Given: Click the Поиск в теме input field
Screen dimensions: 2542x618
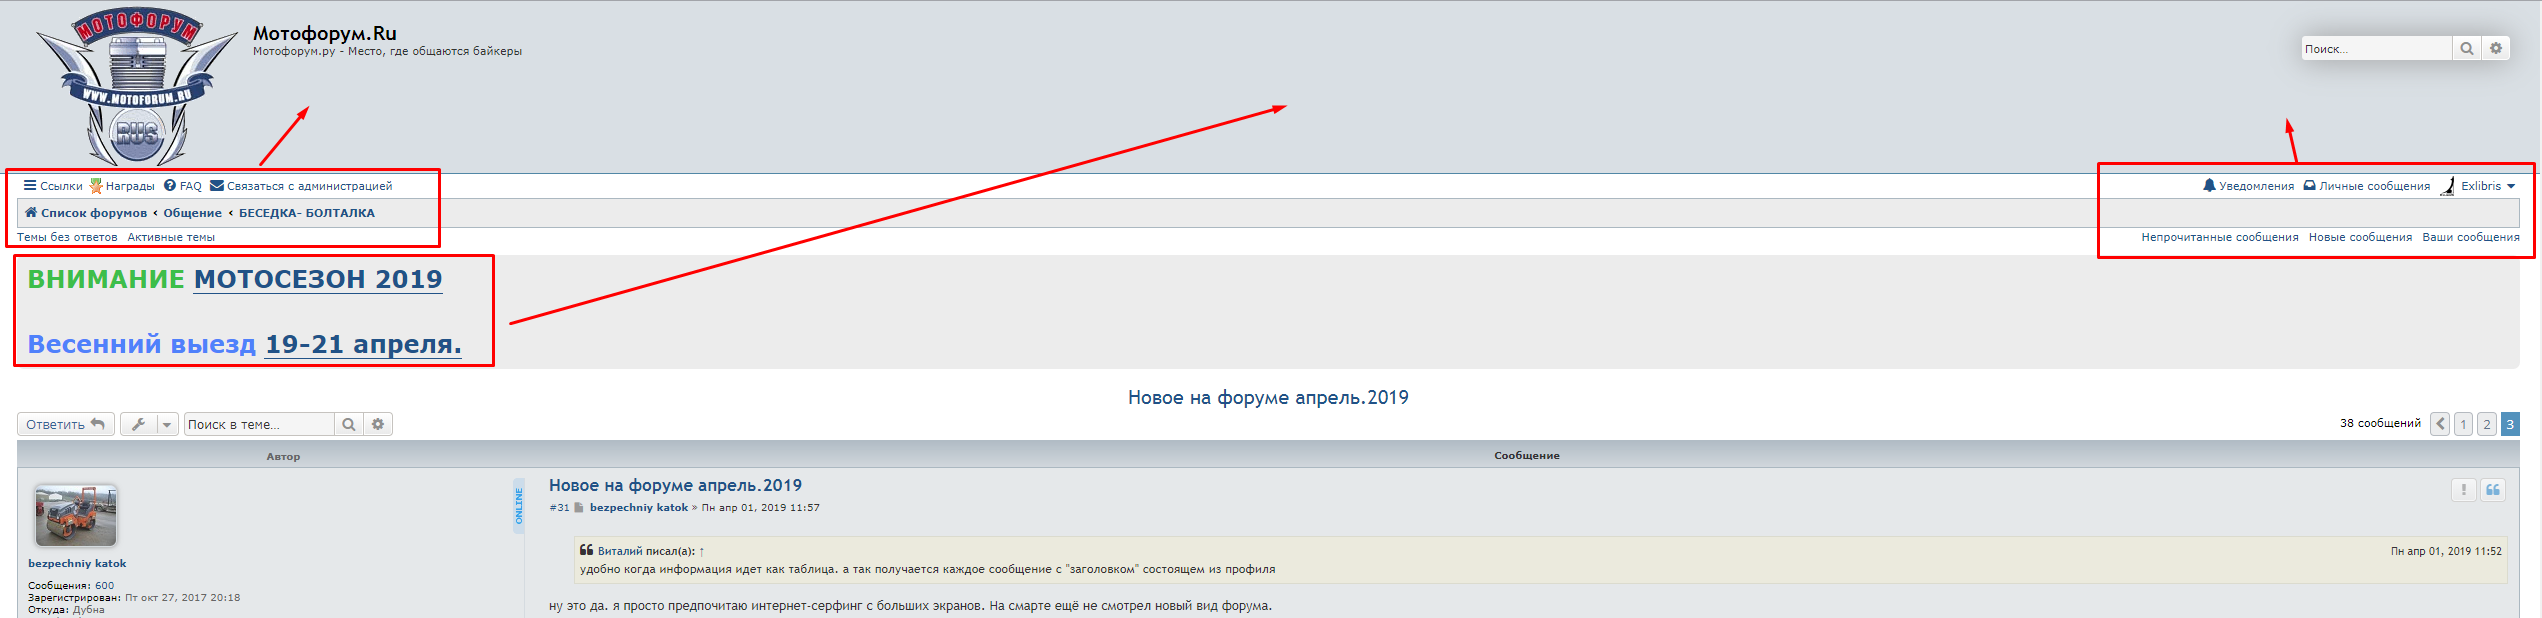Looking at the screenshot, I should [258, 424].
